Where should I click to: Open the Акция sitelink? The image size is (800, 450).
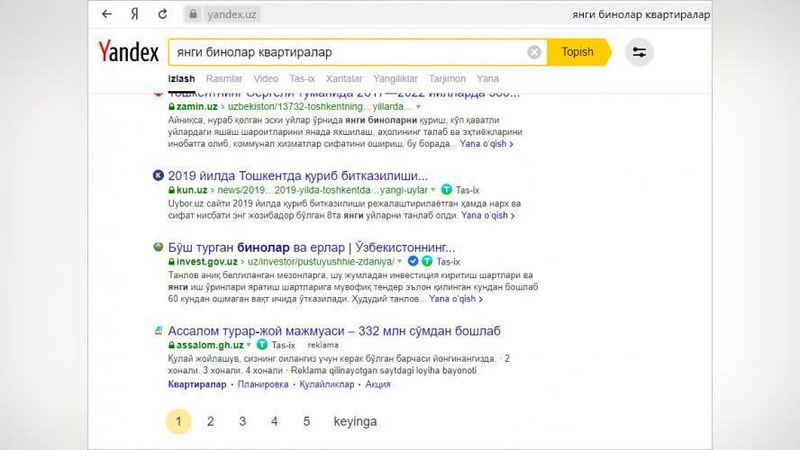378,384
